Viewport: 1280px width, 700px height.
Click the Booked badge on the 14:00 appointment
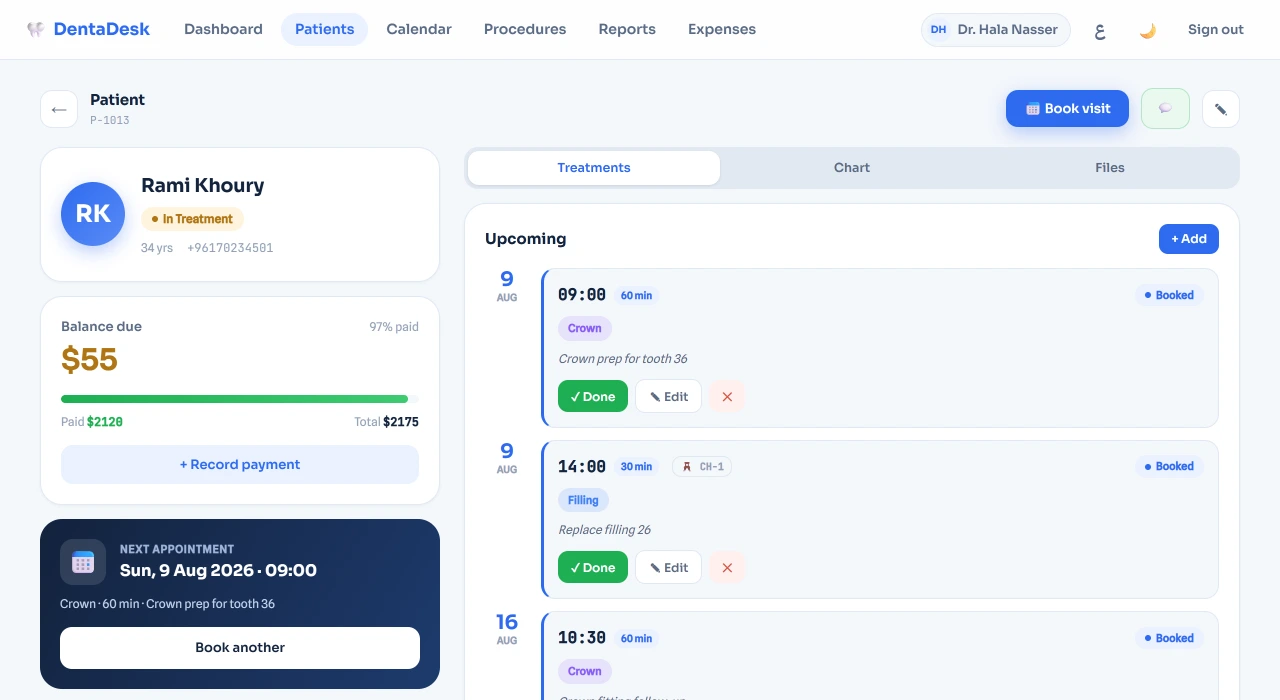[x=1169, y=466]
